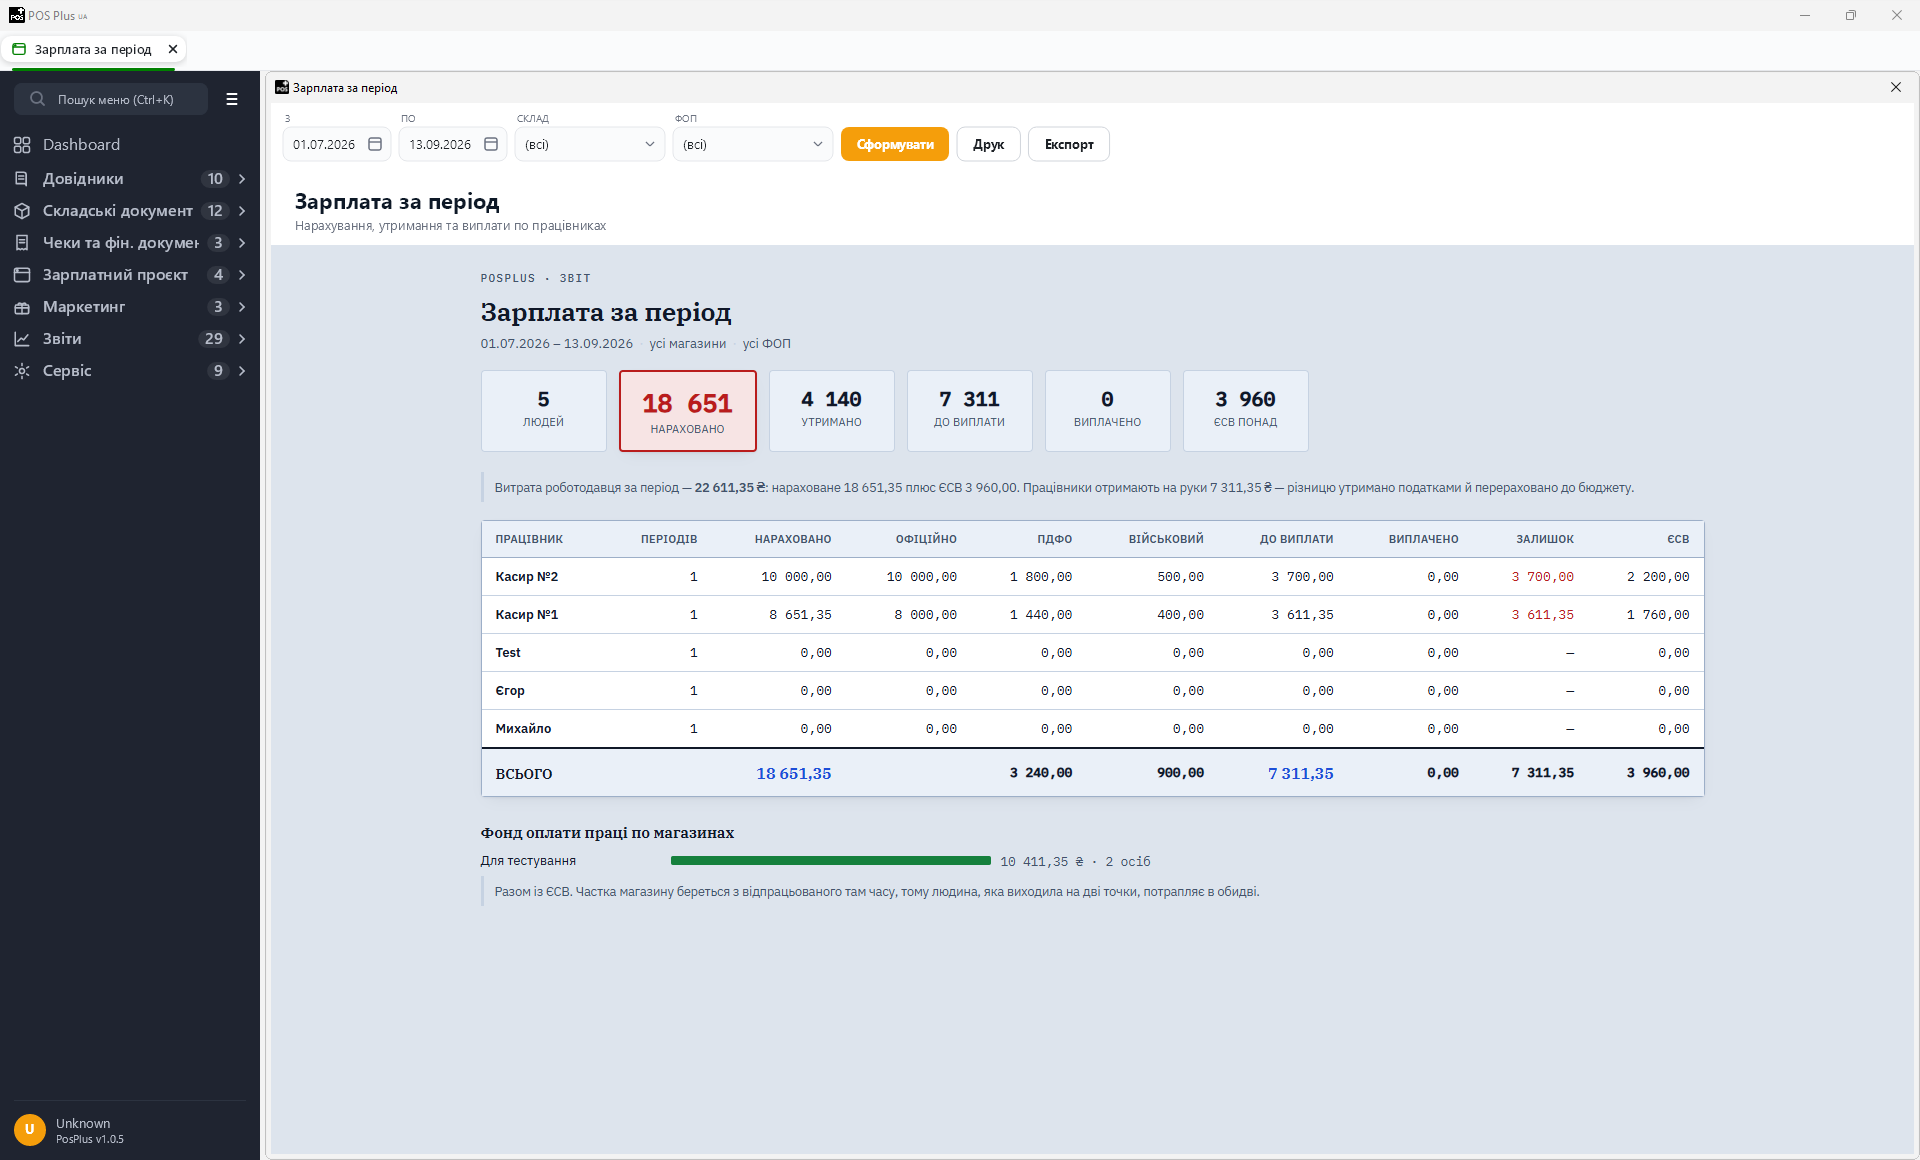1920x1160 pixels.
Task: Open the ФОП dropdown
Action: tap(753, 144)
